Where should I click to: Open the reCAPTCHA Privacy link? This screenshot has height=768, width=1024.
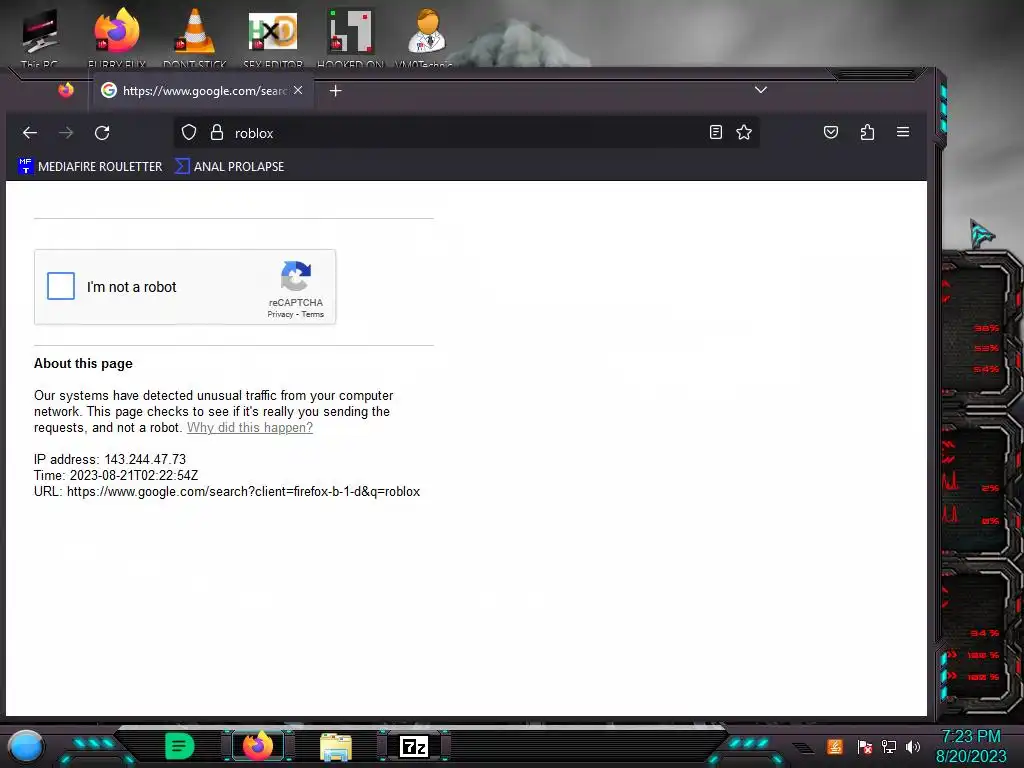point(280,314)
